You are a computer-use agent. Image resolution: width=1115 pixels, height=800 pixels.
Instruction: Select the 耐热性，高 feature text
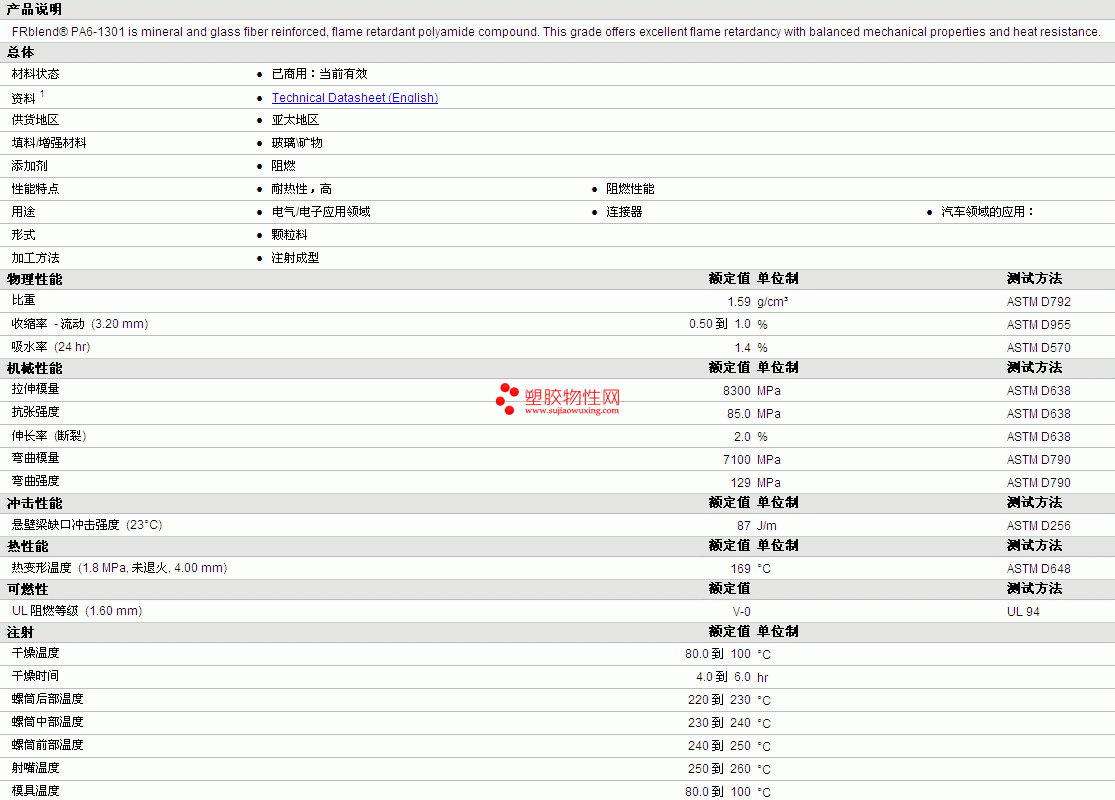[x=302, y=189]
